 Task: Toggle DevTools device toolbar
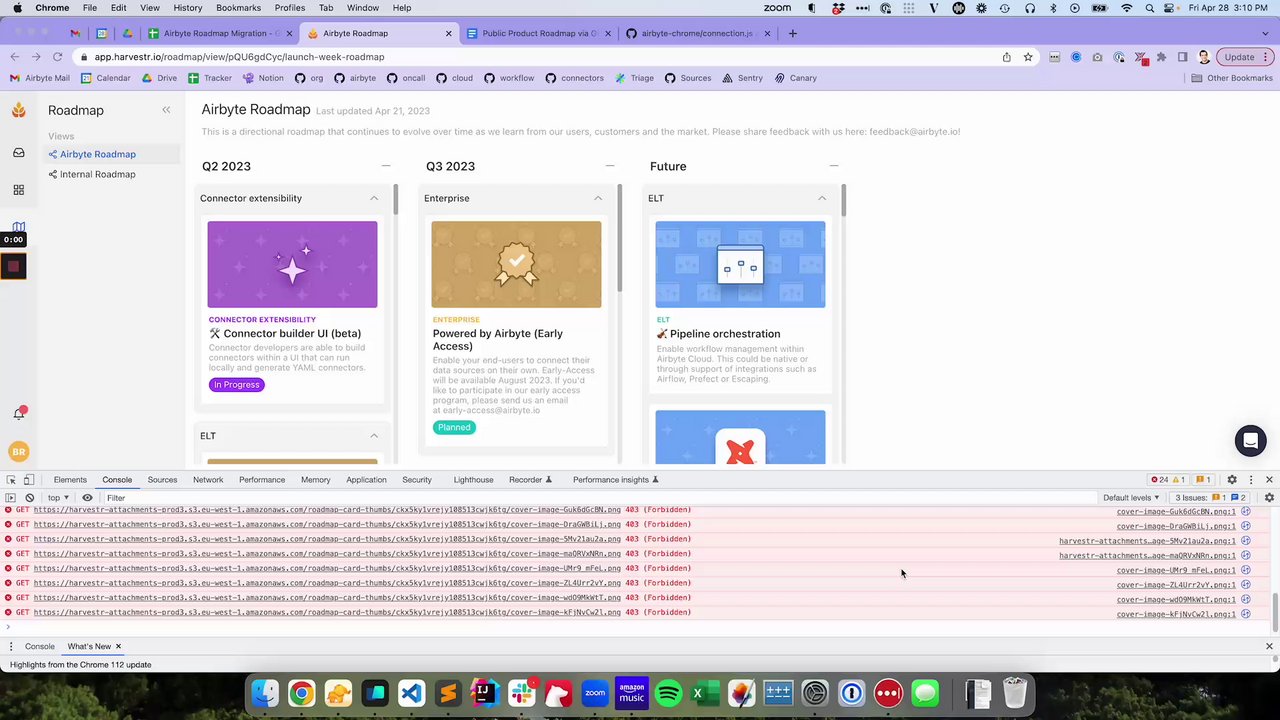click(29, 480)
